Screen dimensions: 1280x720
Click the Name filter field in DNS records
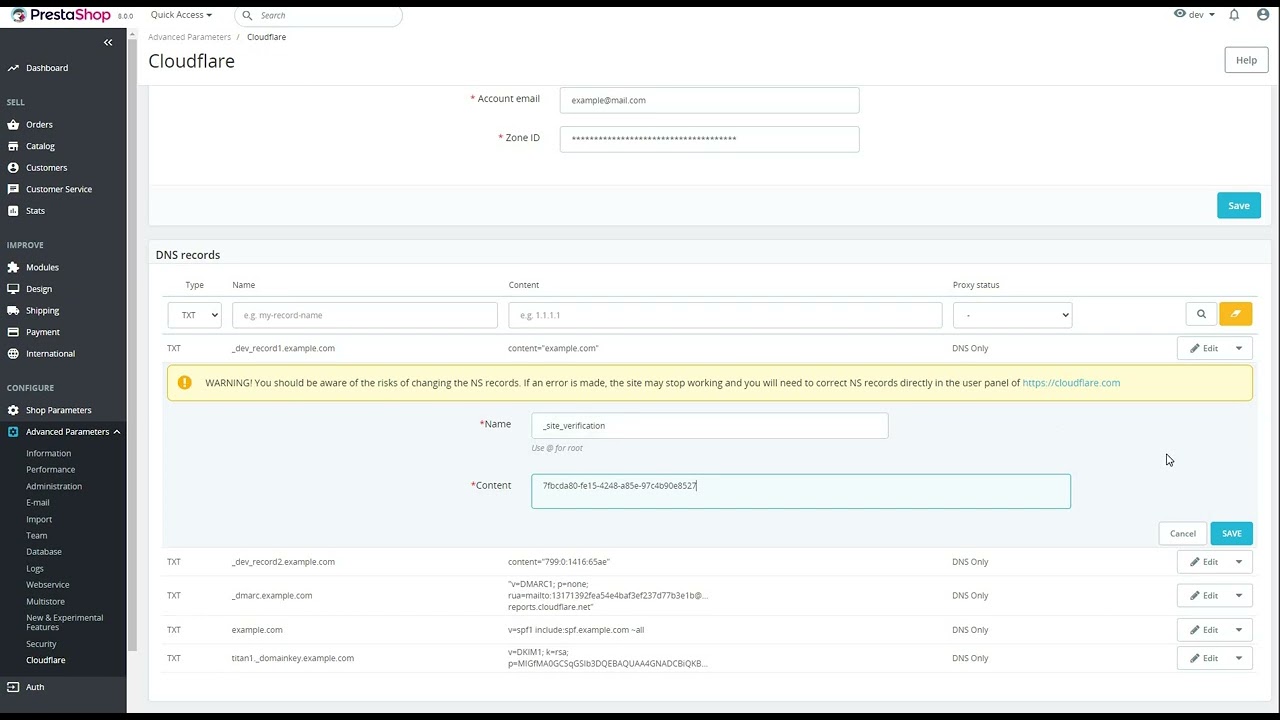click(364, 315)
